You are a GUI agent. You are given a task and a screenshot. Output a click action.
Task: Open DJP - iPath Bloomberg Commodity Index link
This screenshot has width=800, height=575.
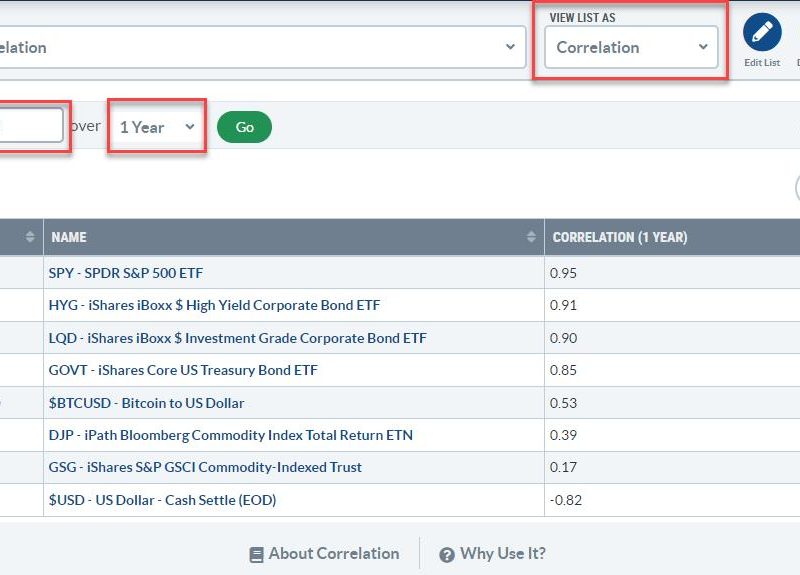click(x=231, y=435)
